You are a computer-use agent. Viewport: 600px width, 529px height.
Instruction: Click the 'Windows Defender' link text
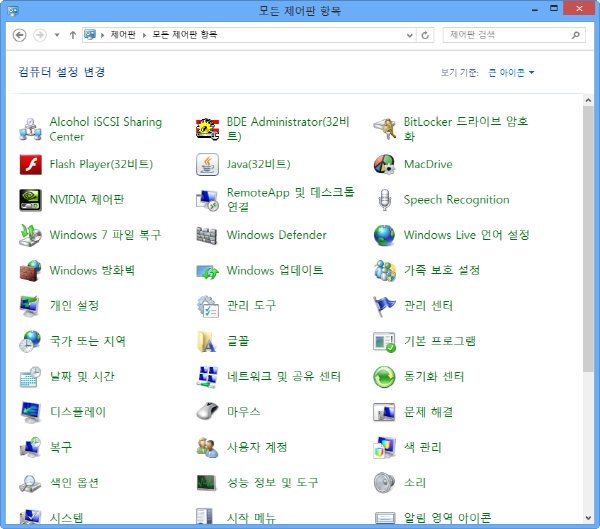click(277, 235)
